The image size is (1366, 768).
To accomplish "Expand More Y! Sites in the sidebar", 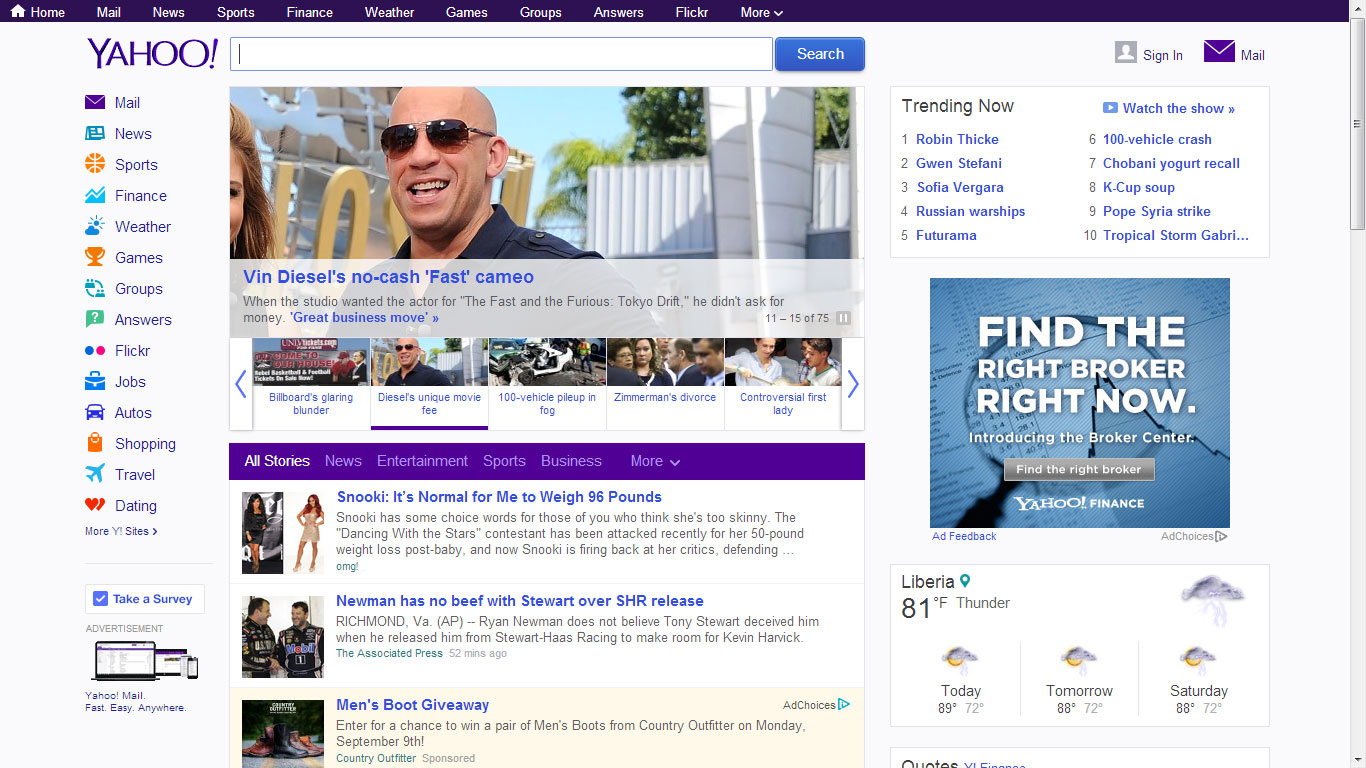I will [121, 531].
